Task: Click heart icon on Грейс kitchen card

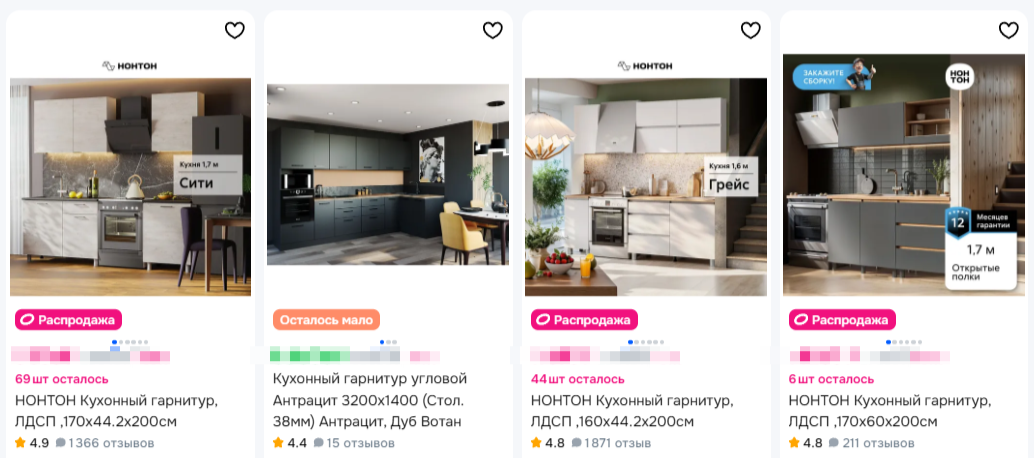Action: (750, 30)
